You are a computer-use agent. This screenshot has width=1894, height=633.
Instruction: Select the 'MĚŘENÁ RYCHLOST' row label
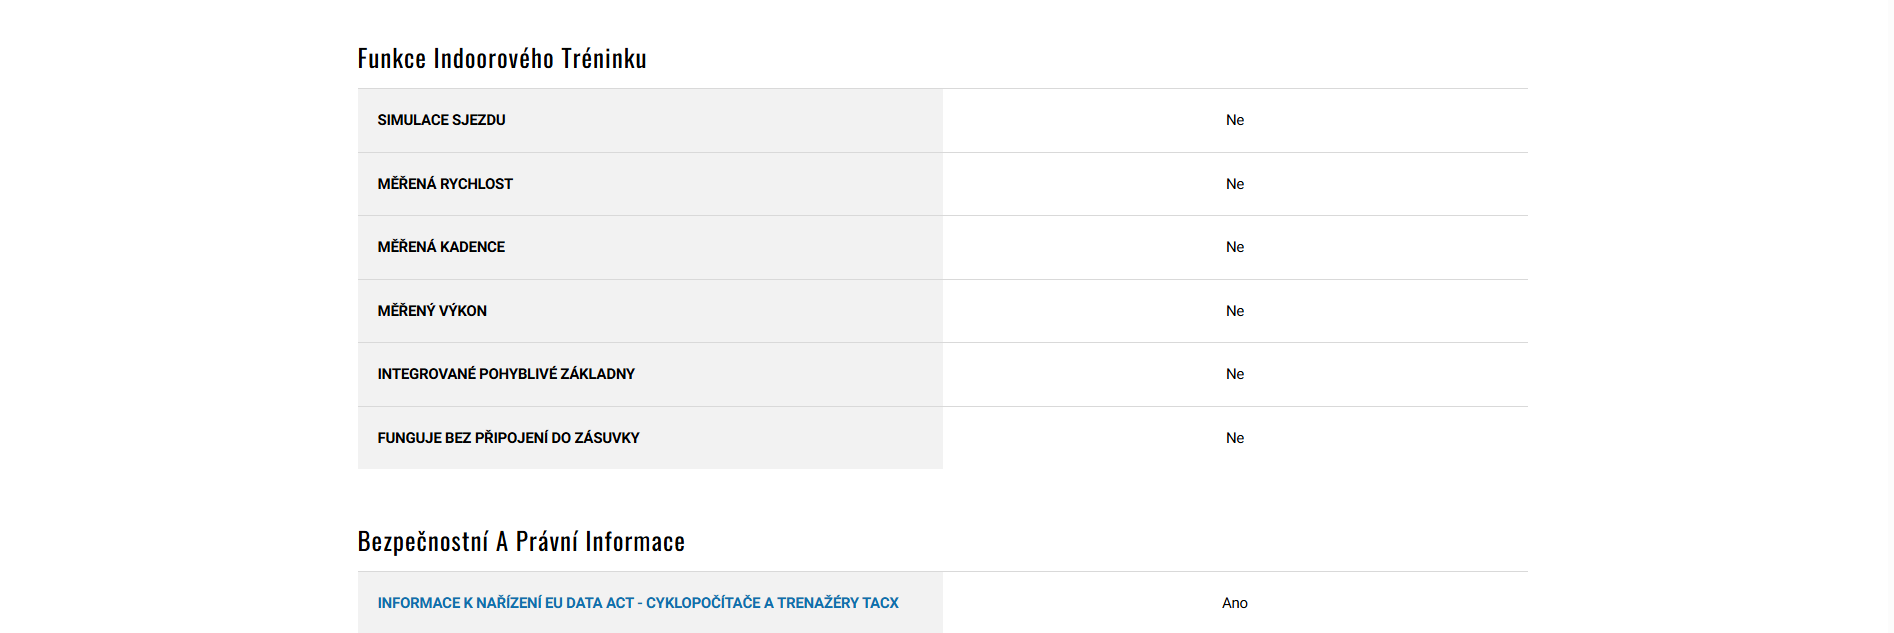pyautogui.click(x=445, y=184)
